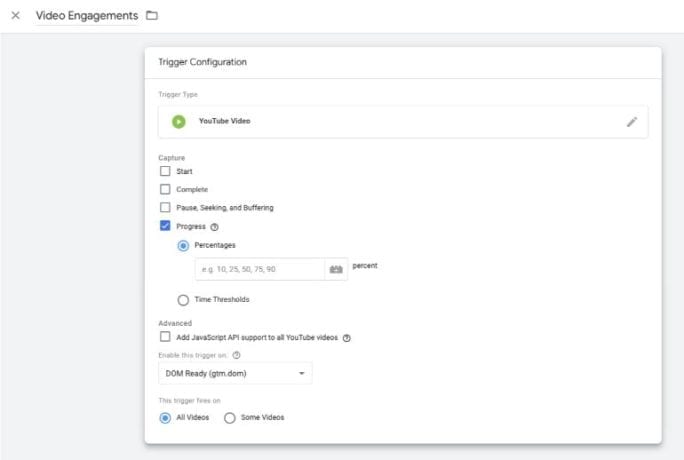Click the 'Trigger Type' label
Image resolution: width=684 pixels, height=460 pixels.
click(178, 95)
